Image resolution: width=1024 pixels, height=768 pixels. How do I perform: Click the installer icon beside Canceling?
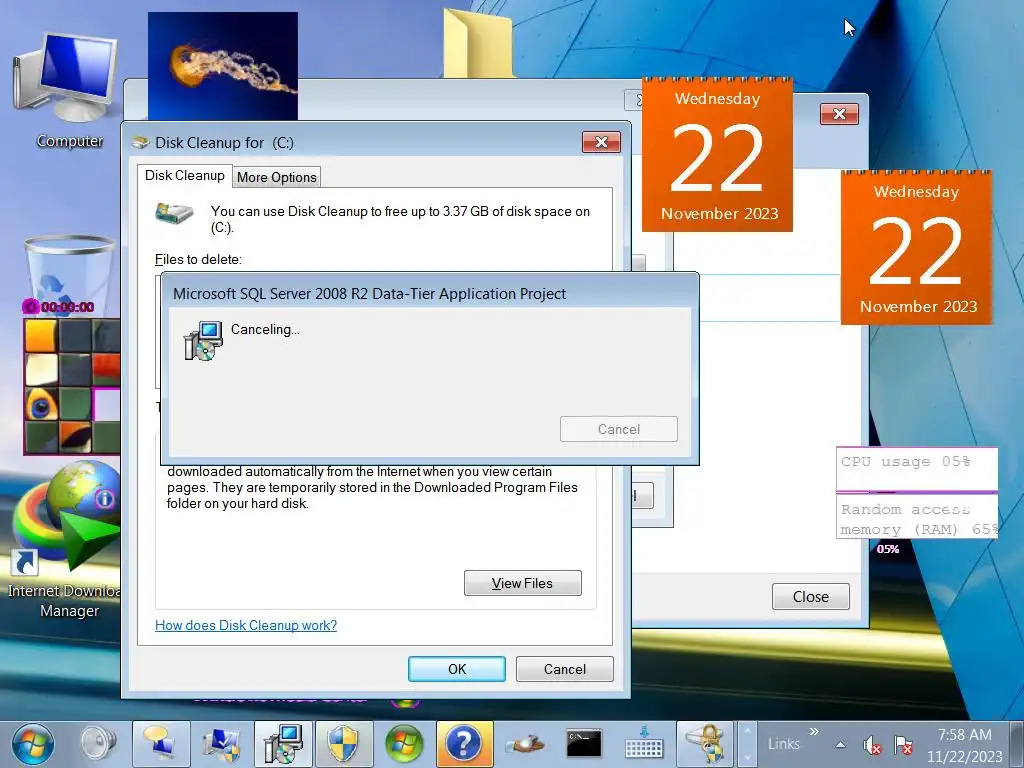click(203, 341)
